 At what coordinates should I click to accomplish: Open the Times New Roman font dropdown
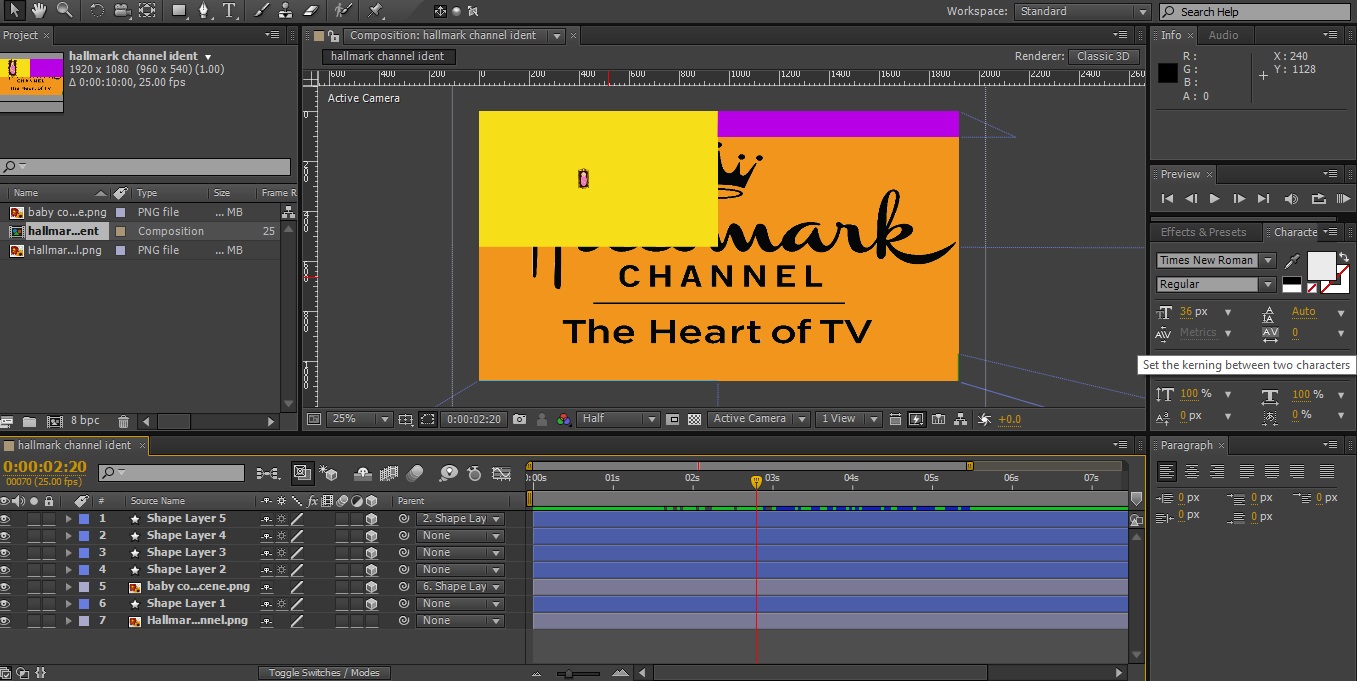pos(1216,260)
